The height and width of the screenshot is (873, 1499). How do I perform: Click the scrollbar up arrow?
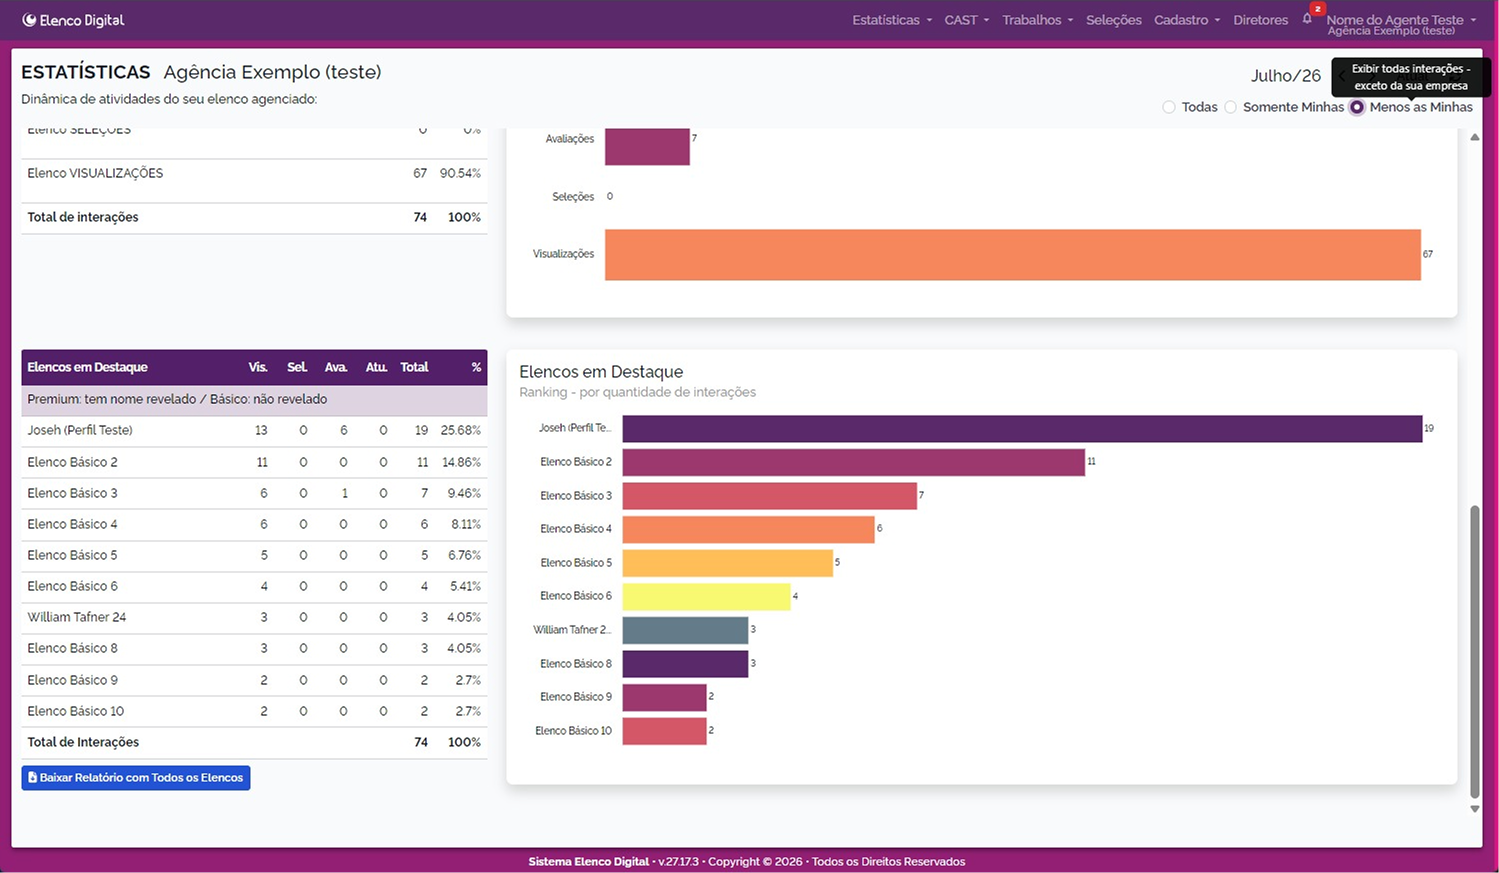pyautogui.click(x=1474, y=137)
